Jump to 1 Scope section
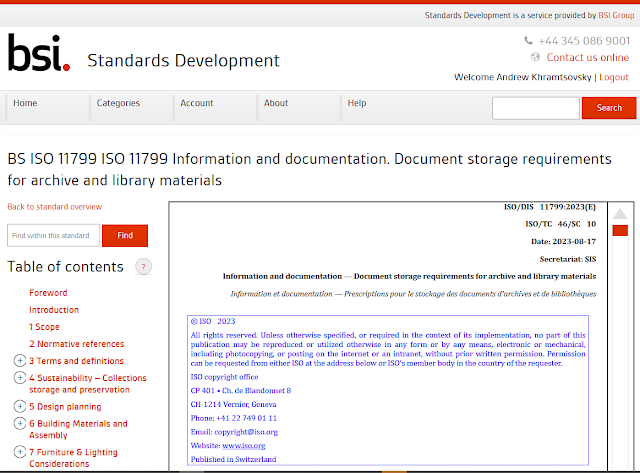 44,327
